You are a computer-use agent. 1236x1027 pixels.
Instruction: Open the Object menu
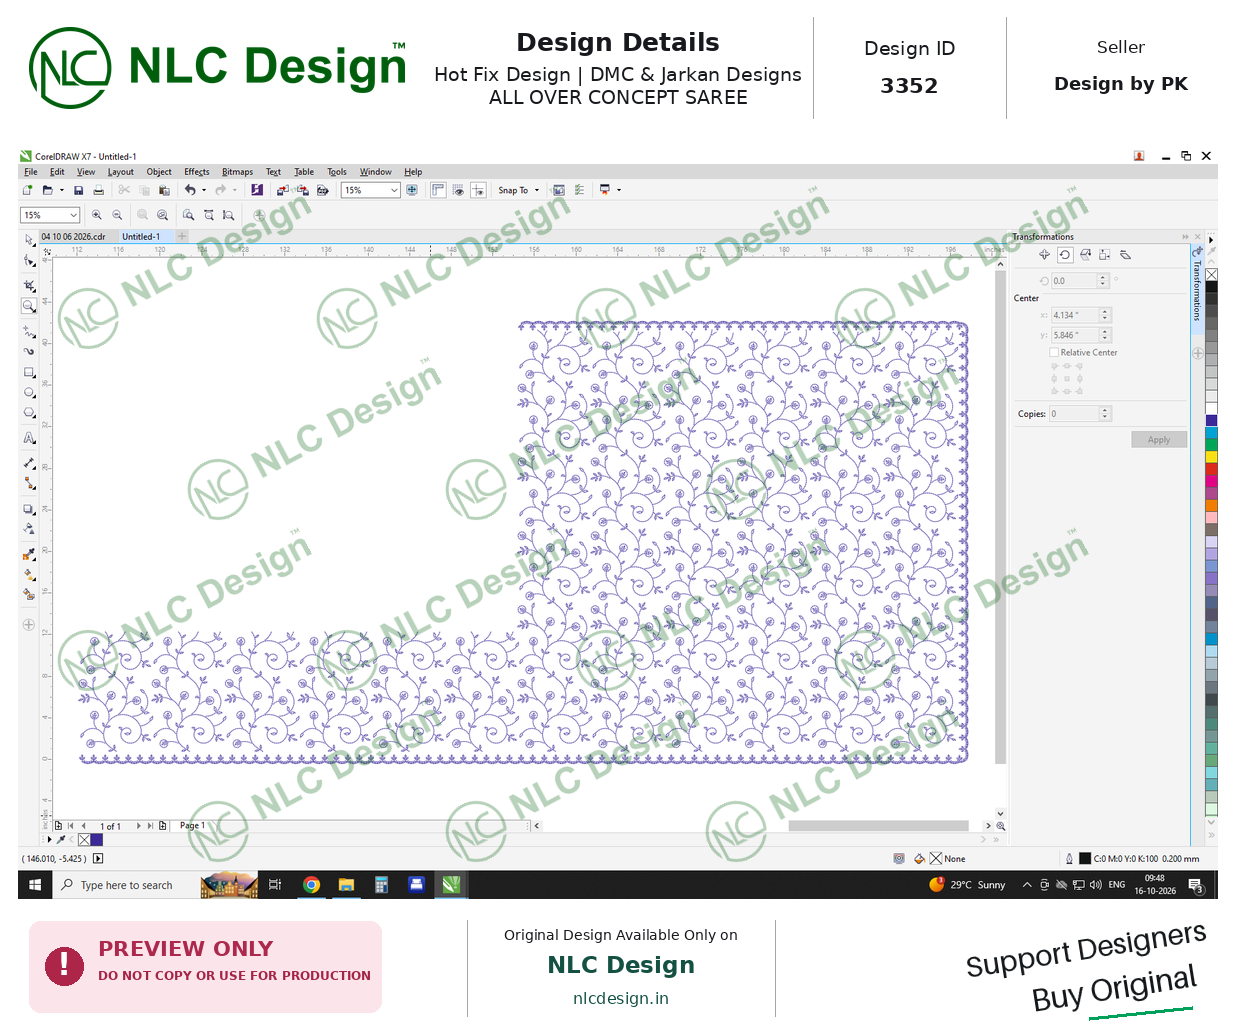(x=159, y=172)
